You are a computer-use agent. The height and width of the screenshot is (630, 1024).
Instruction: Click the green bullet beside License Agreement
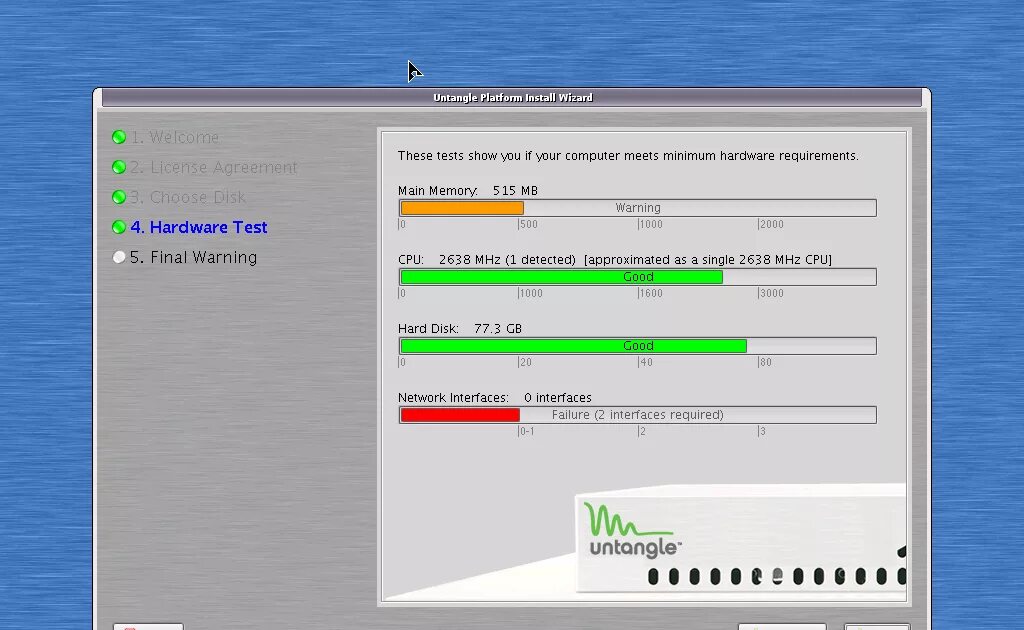(119, 167)
